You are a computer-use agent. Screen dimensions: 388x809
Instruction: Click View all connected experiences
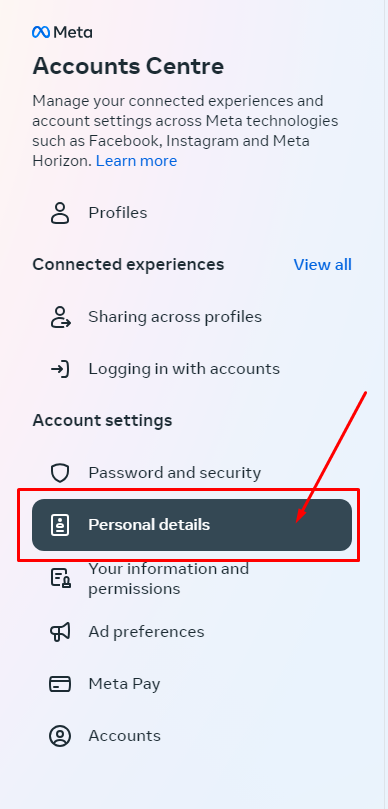pos(322,265)
